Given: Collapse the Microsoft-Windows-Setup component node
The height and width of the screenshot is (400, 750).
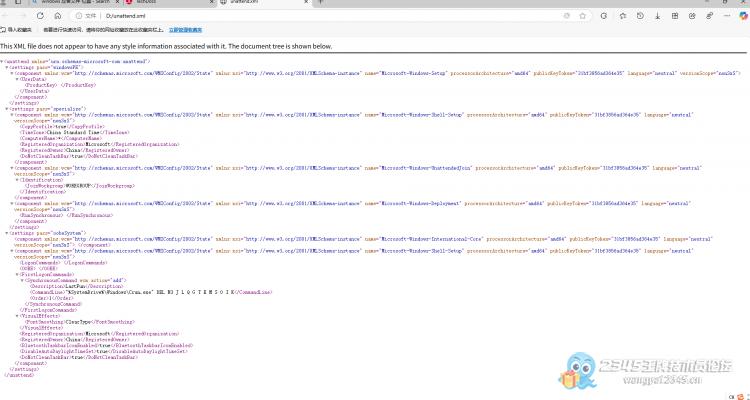Looking at the screenshot, I should (x=12, y=73).
